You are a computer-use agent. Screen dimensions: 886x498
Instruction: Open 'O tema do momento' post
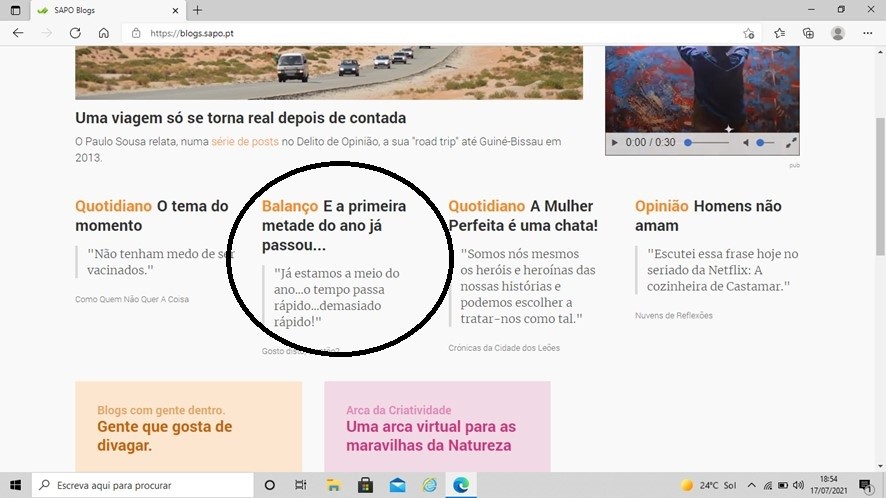click(151, 215)
